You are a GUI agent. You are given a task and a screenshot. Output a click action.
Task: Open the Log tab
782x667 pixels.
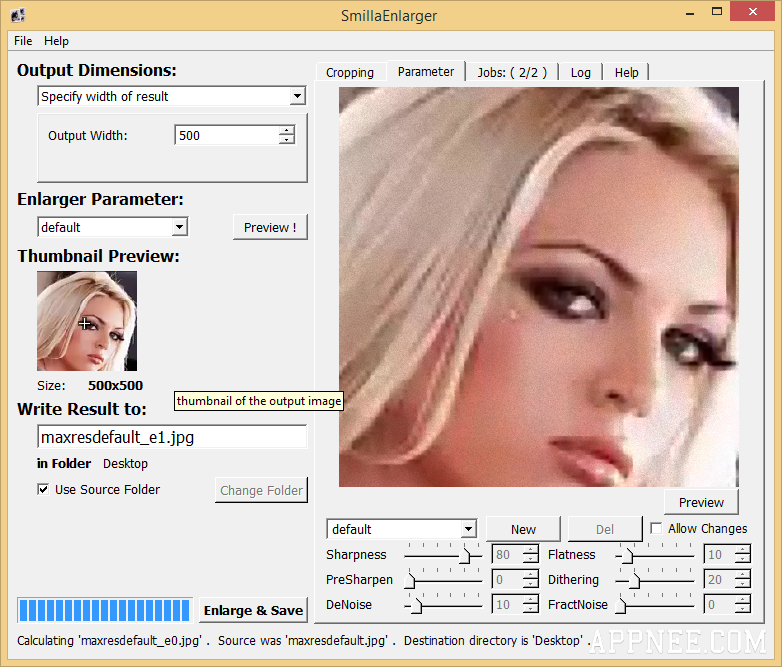point(581,72)
